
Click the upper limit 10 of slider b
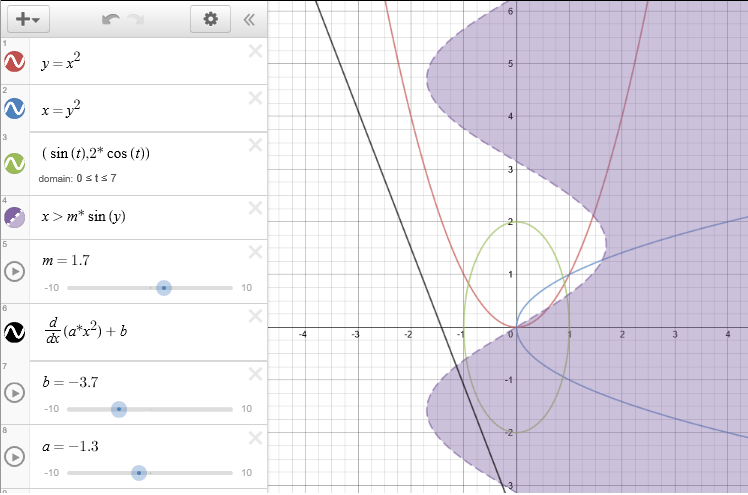pyautogui.click(x=246, y=409)
